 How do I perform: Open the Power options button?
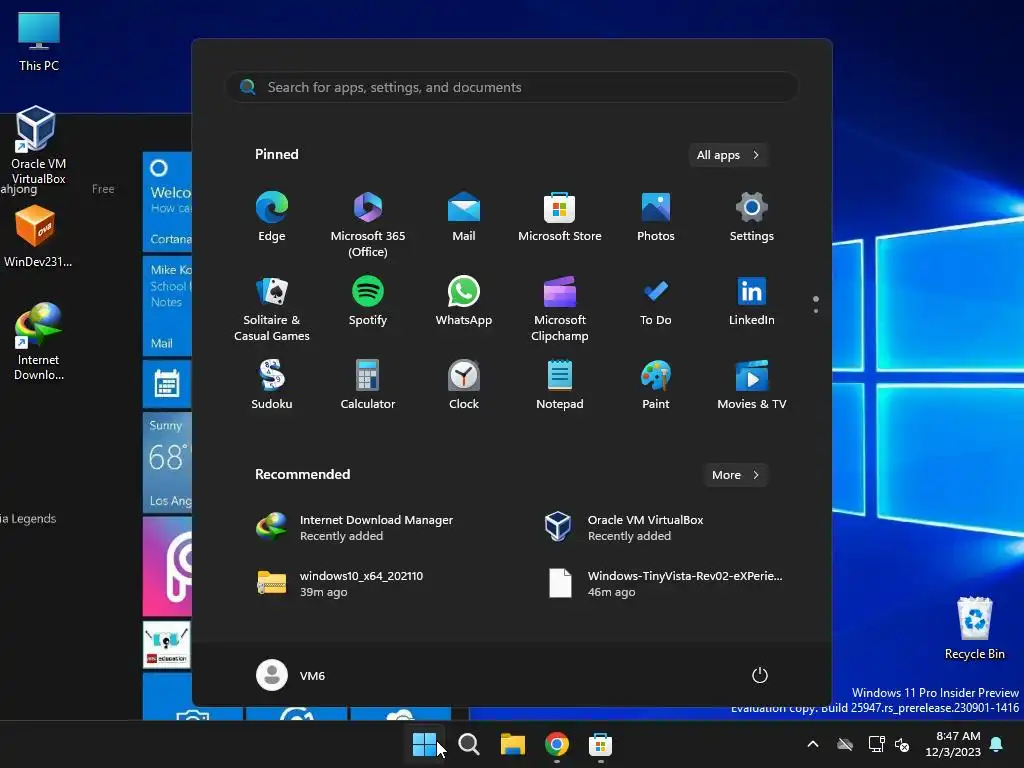coord(760,675)
